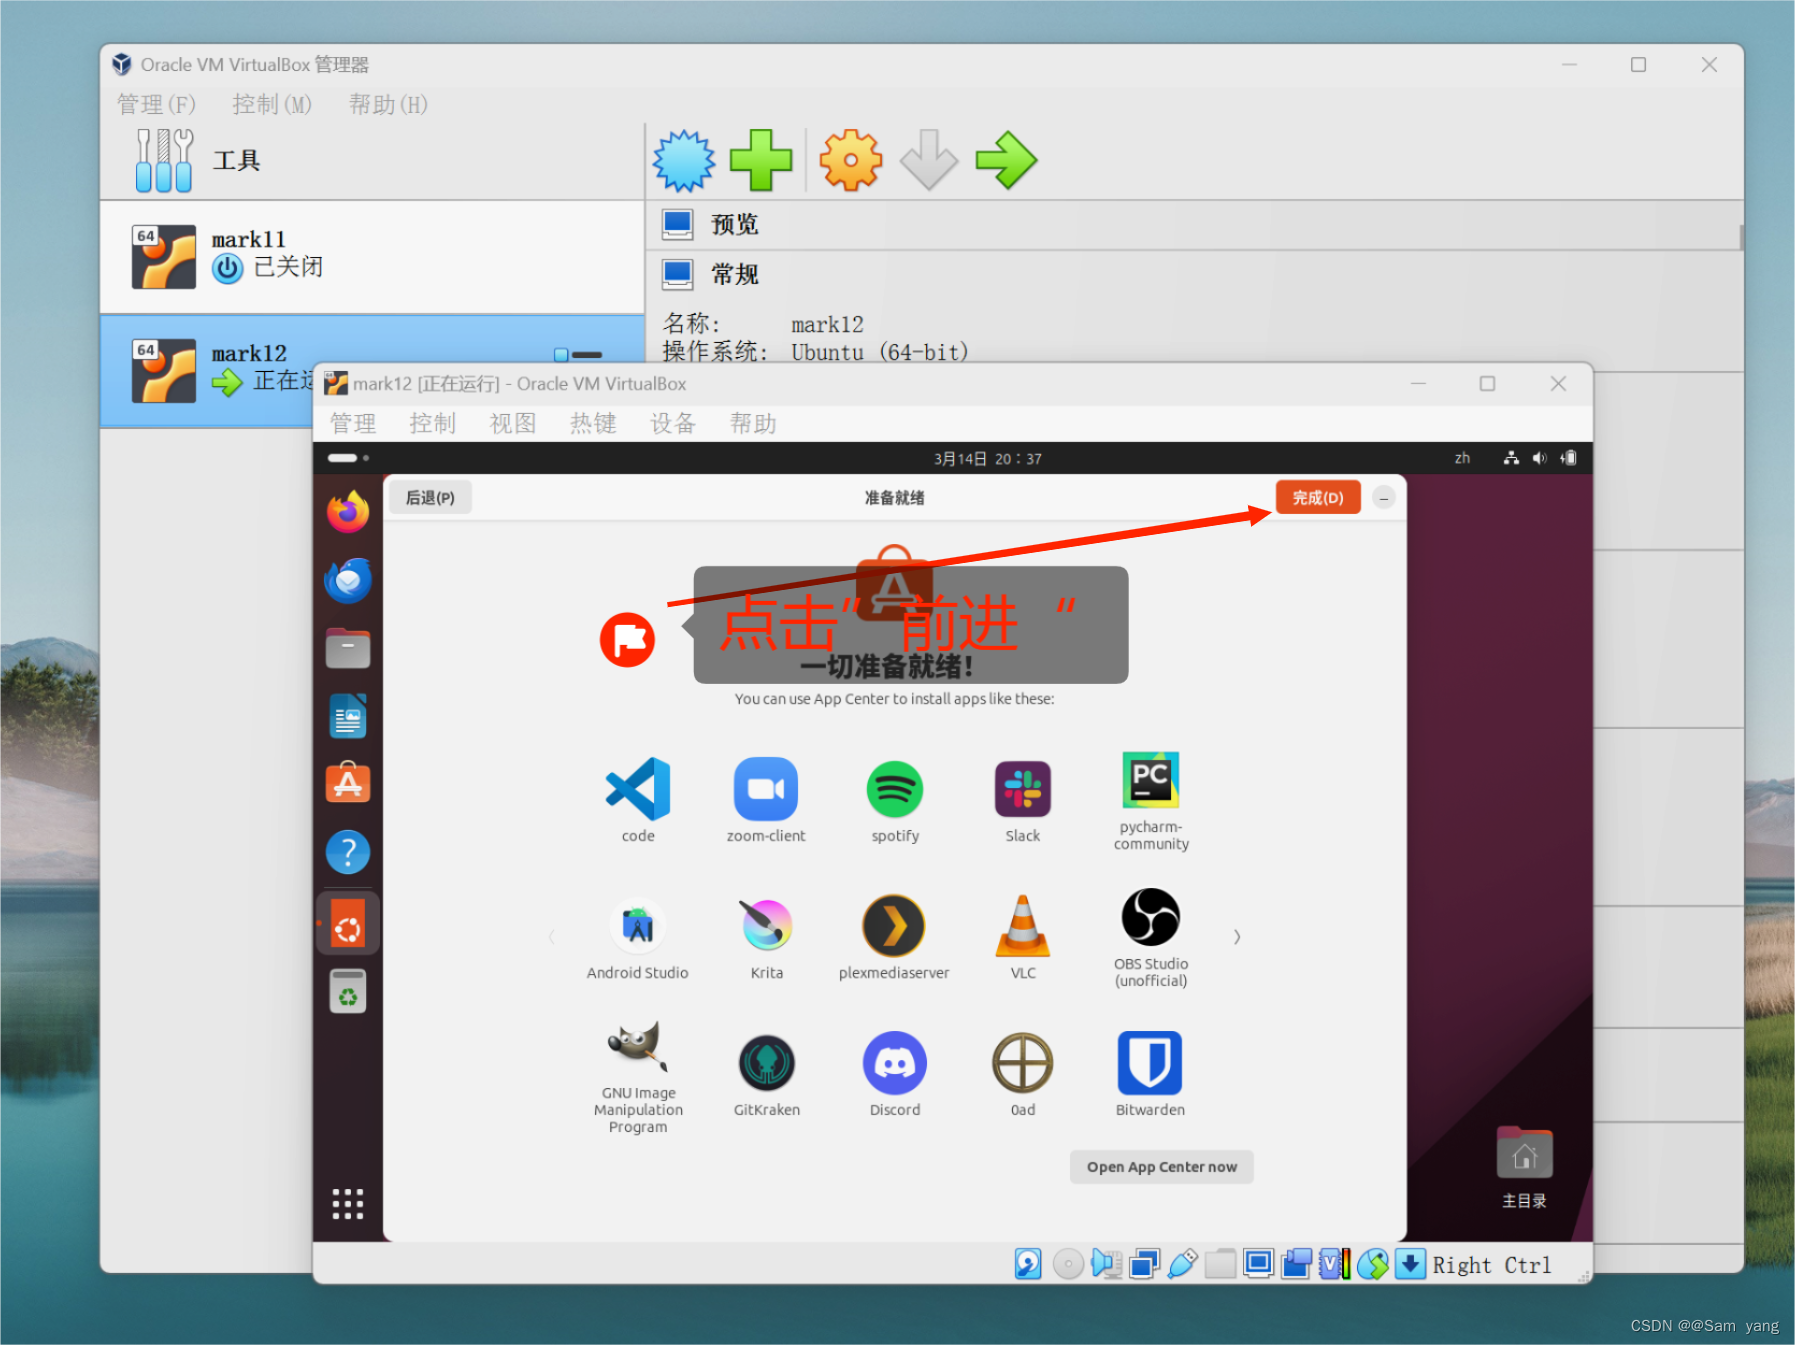Click the code (VS Code) app icon
The width and height of the screenshot is (1795, 1345).
638,789
